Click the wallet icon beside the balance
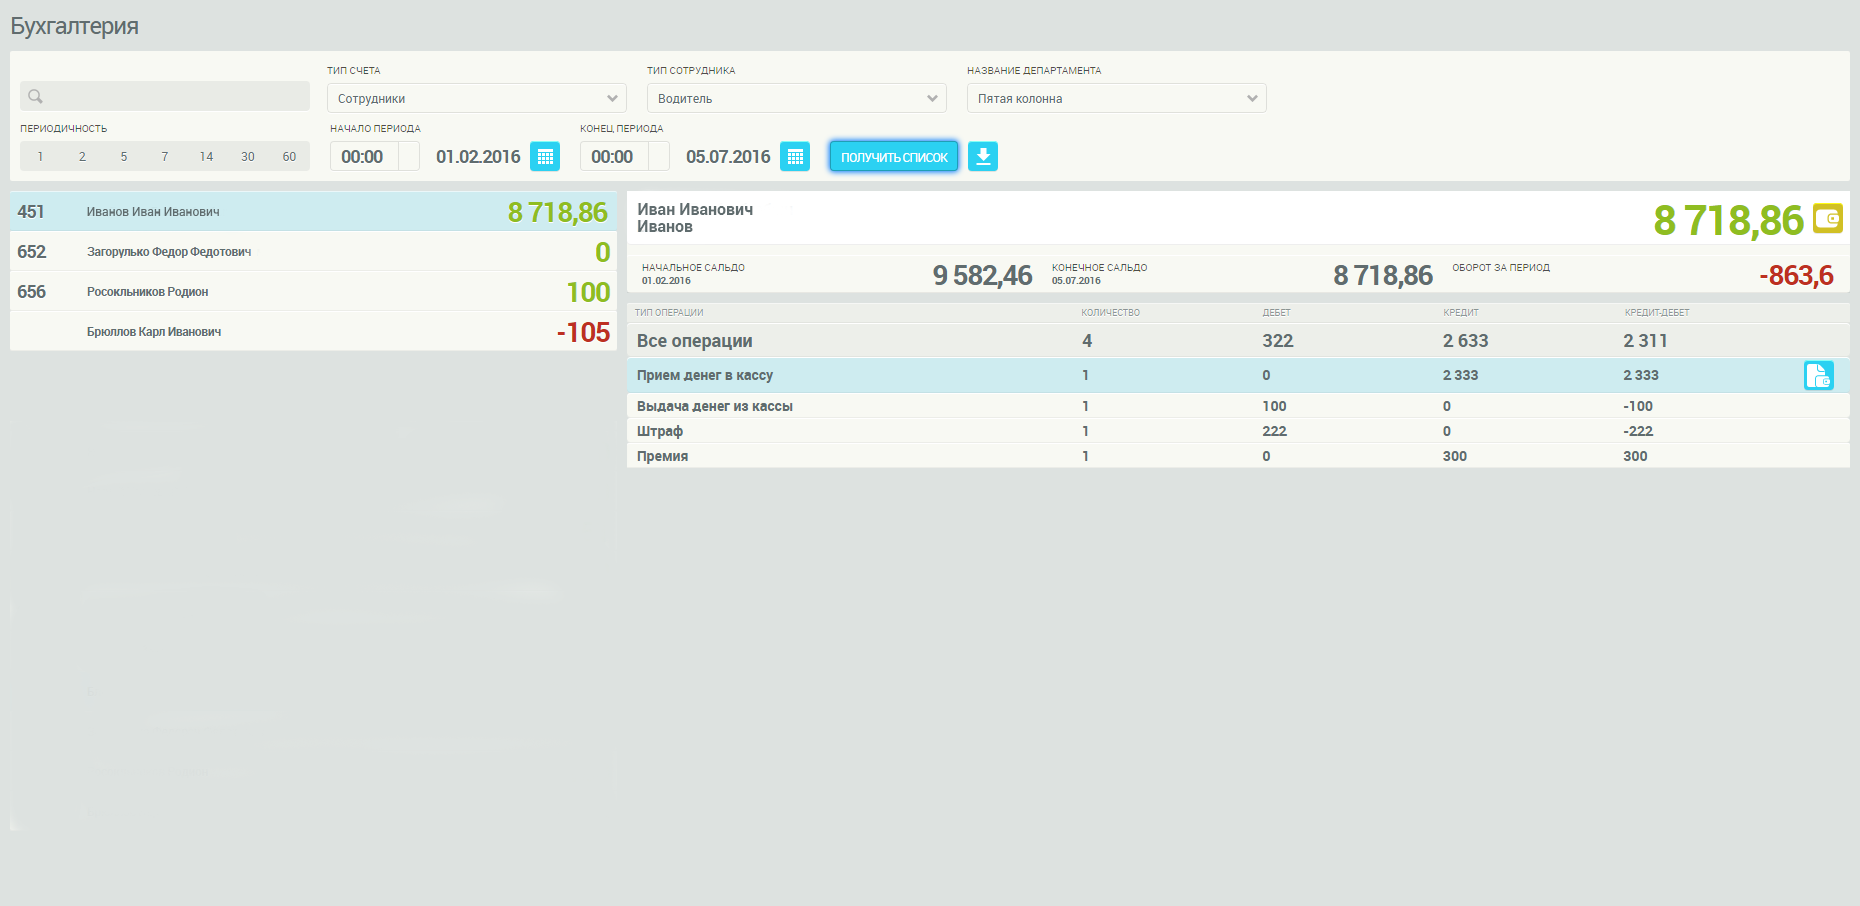Screen dimensions: 1860x906 pyautogui.click(x=1828, y=219)
